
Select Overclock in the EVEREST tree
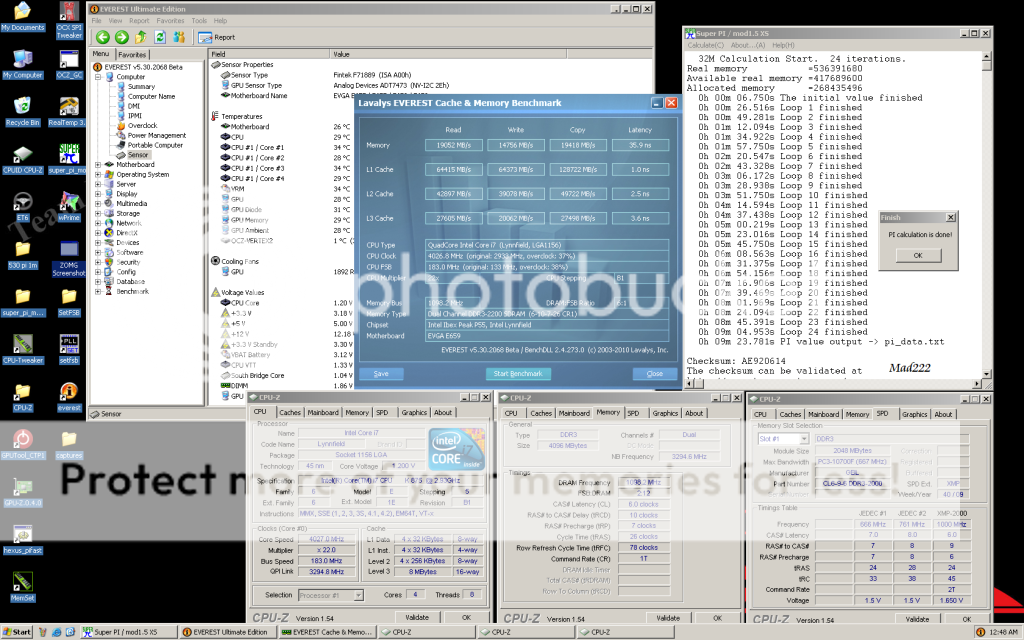pos(141,125)
